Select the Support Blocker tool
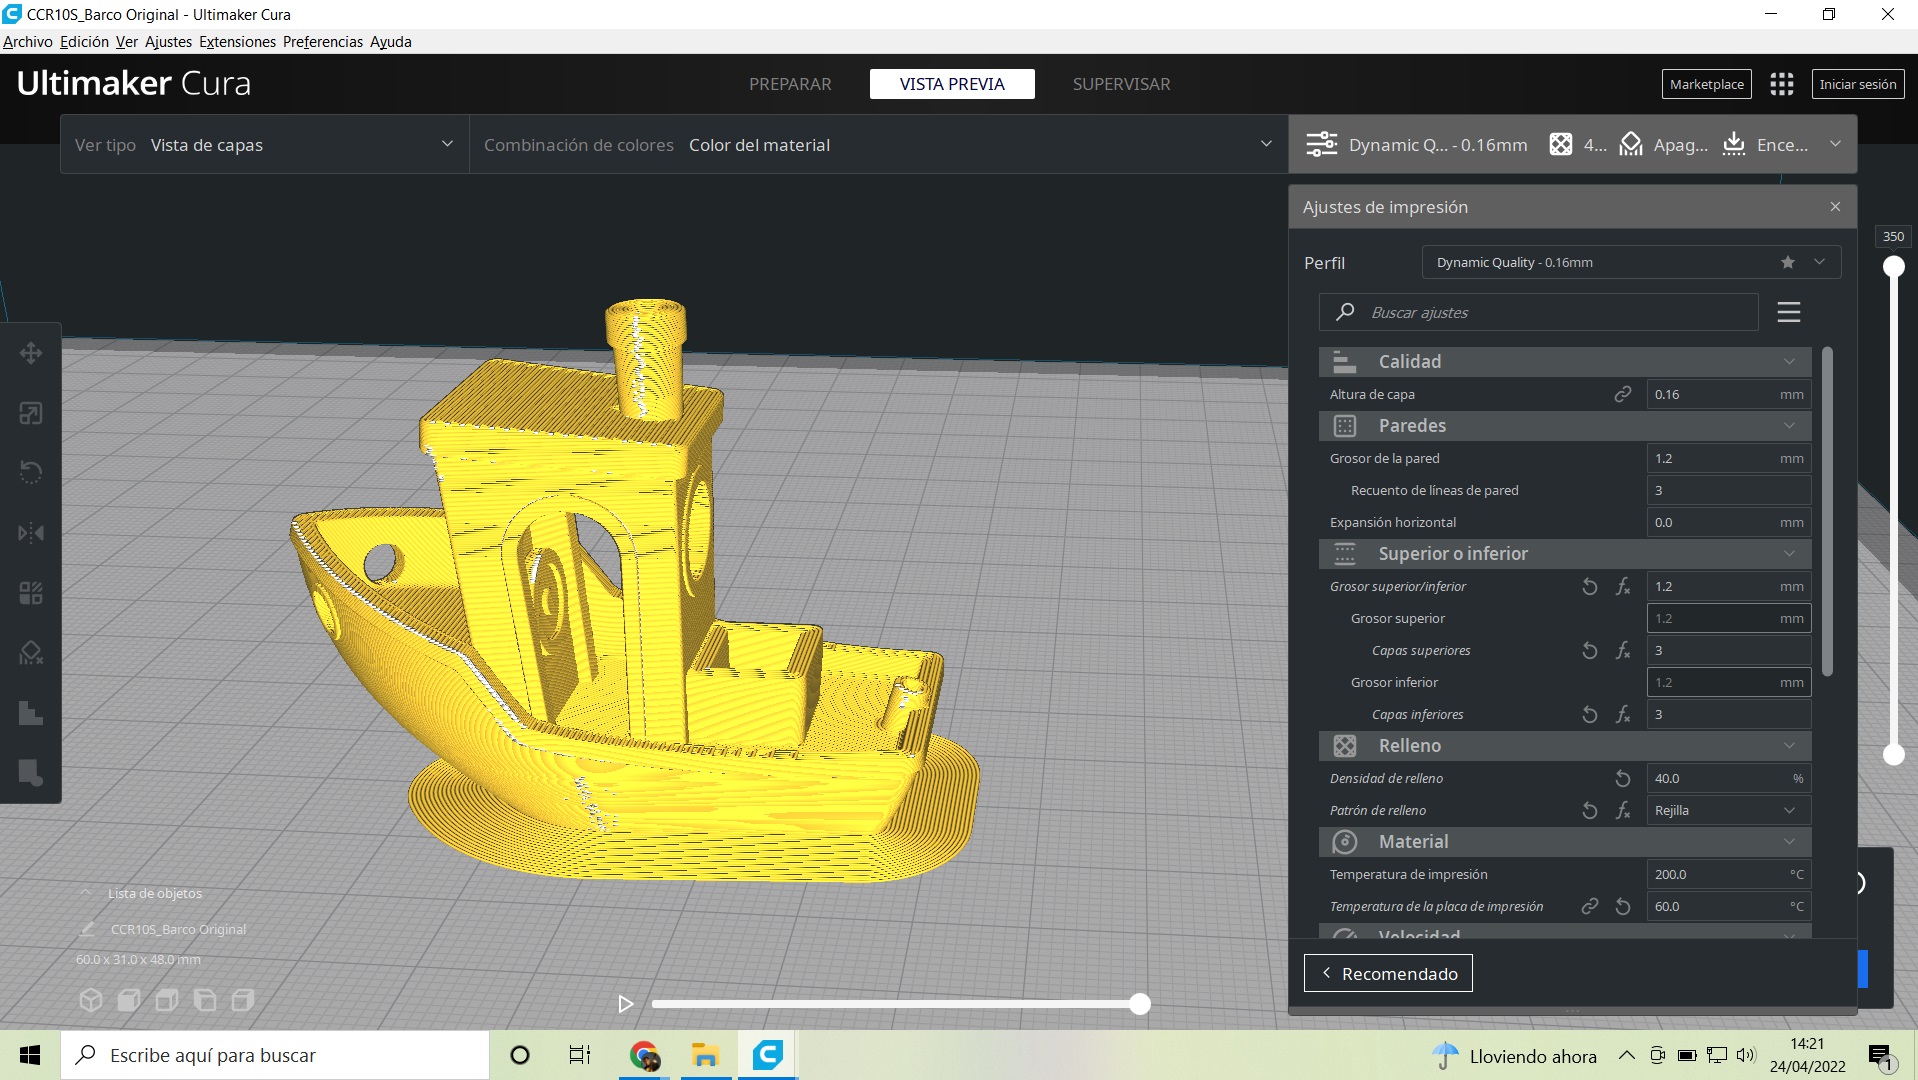The width and height of the screenshot is (1918, 1080). 31,653
